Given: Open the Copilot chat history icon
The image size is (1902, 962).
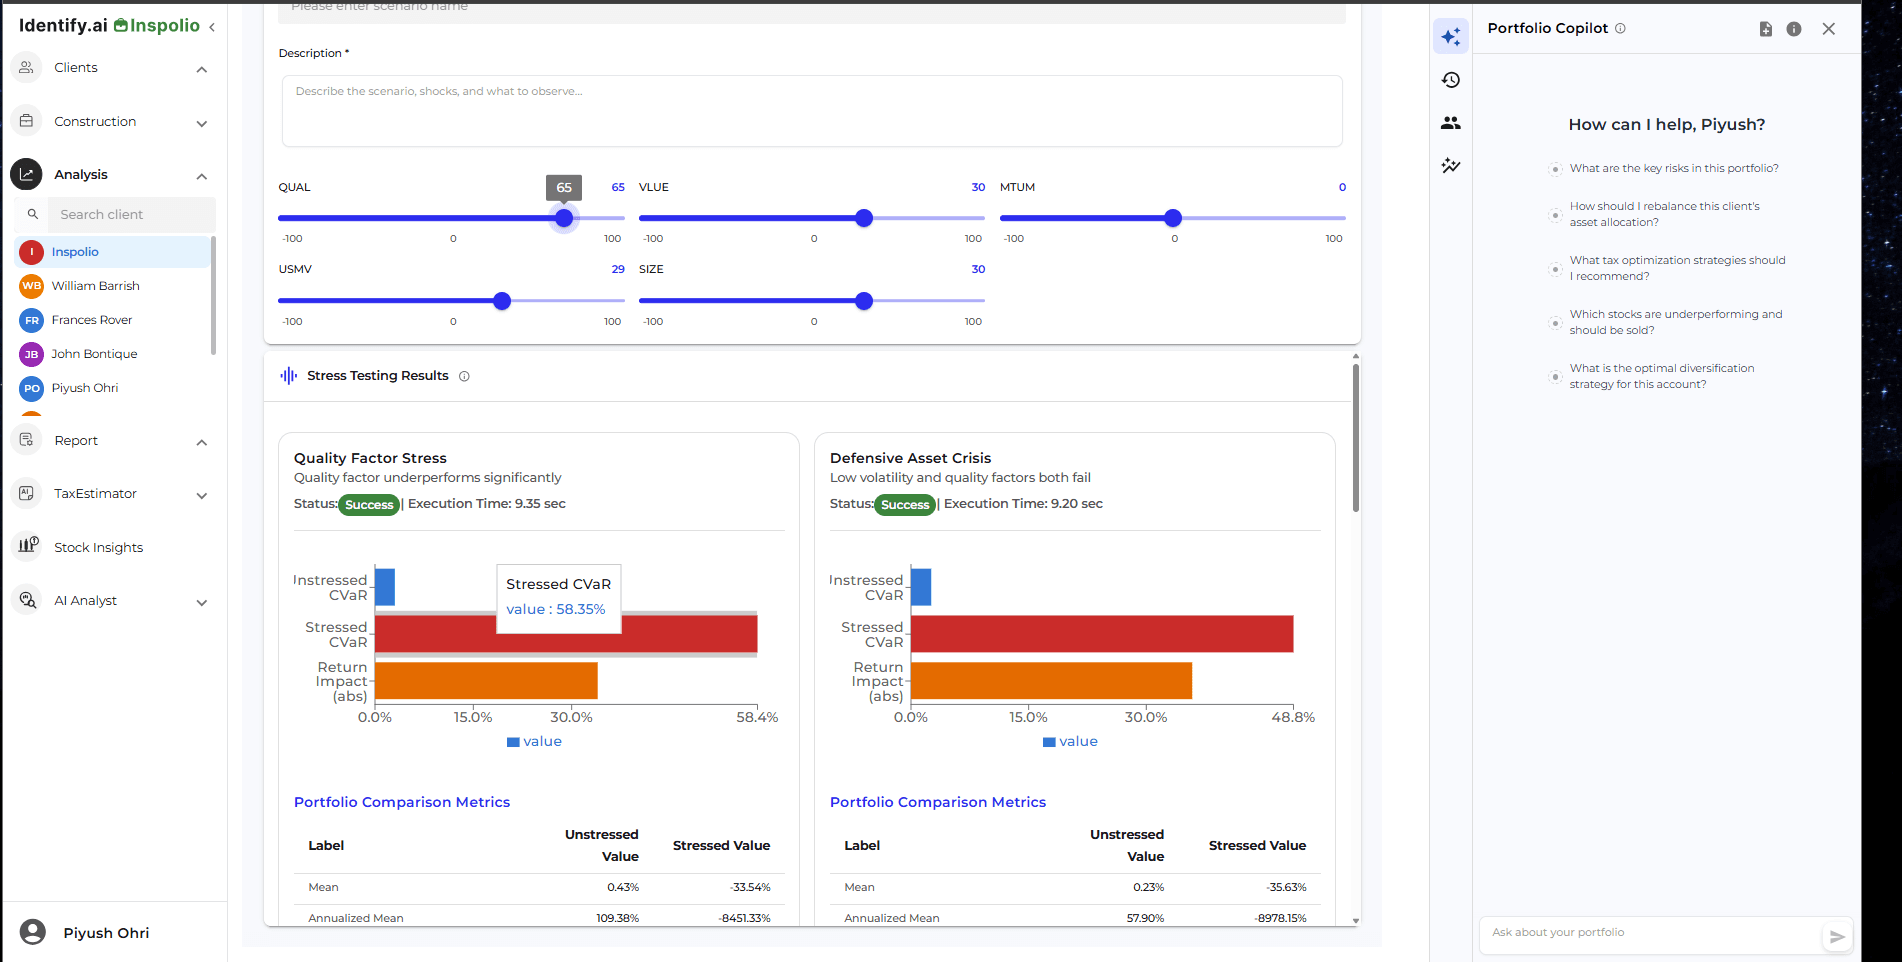Looking at the screenshot, I should coord(1450,80).
